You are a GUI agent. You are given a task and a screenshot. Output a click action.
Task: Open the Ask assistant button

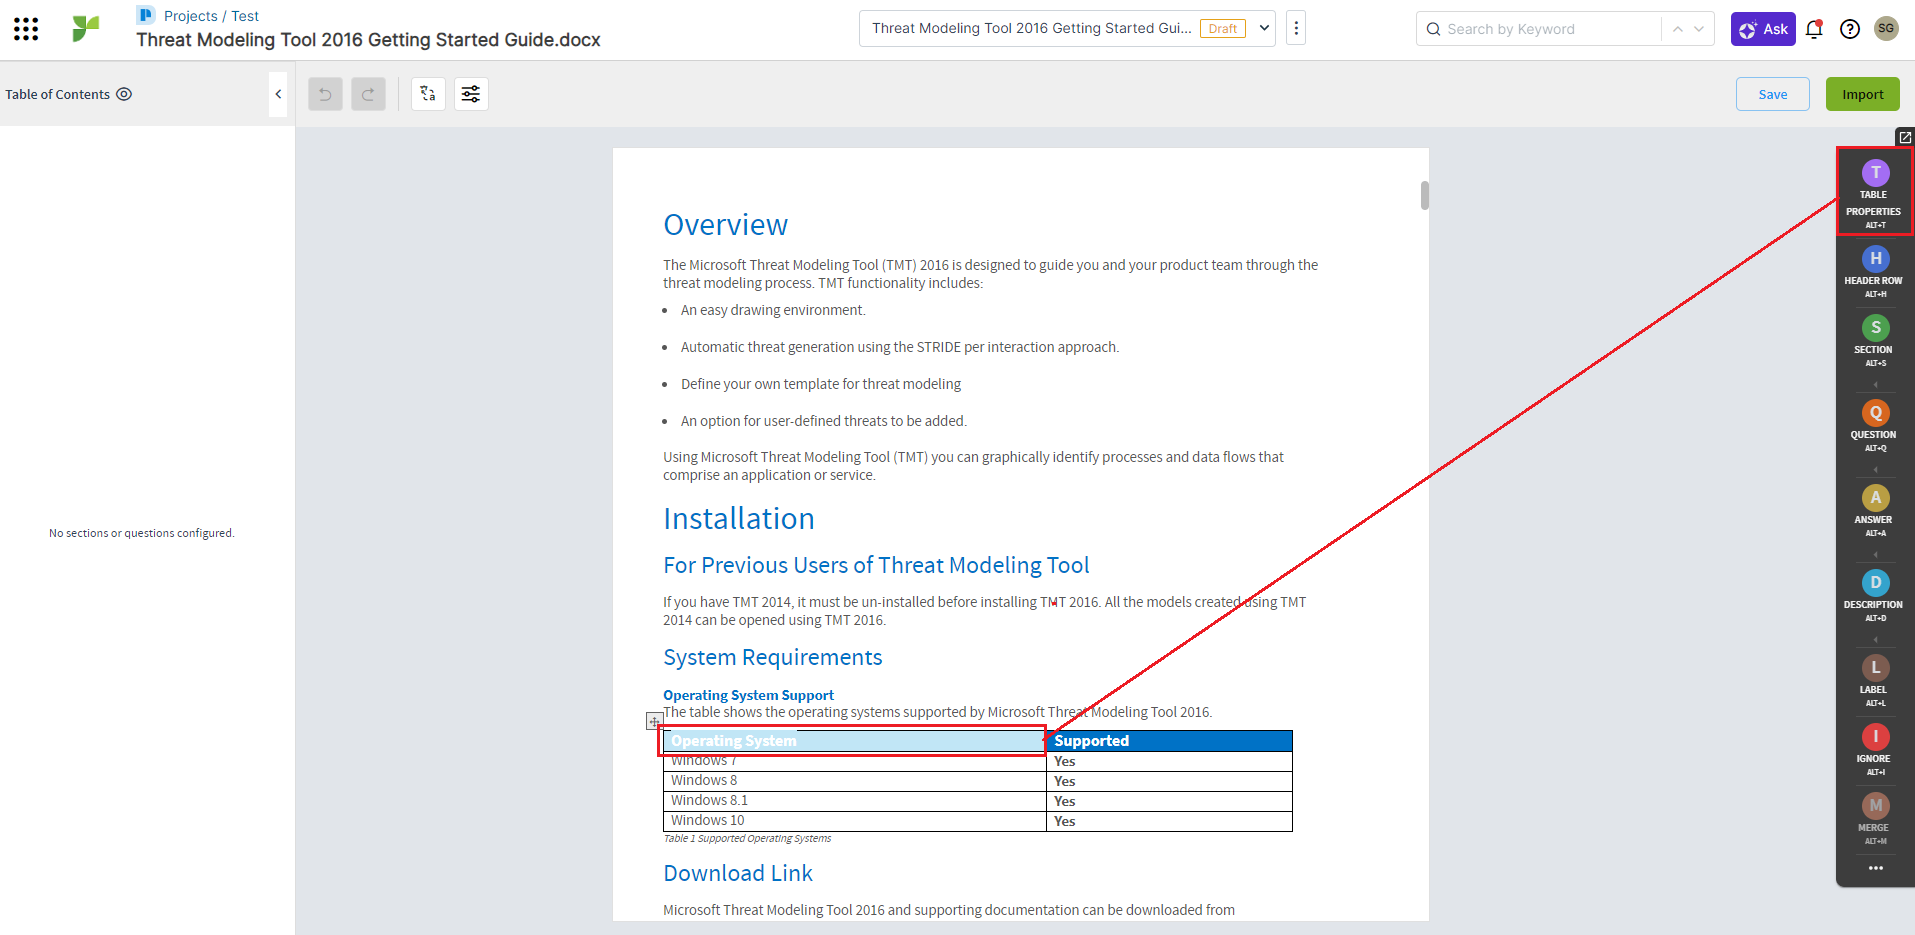pos(1763,29)
